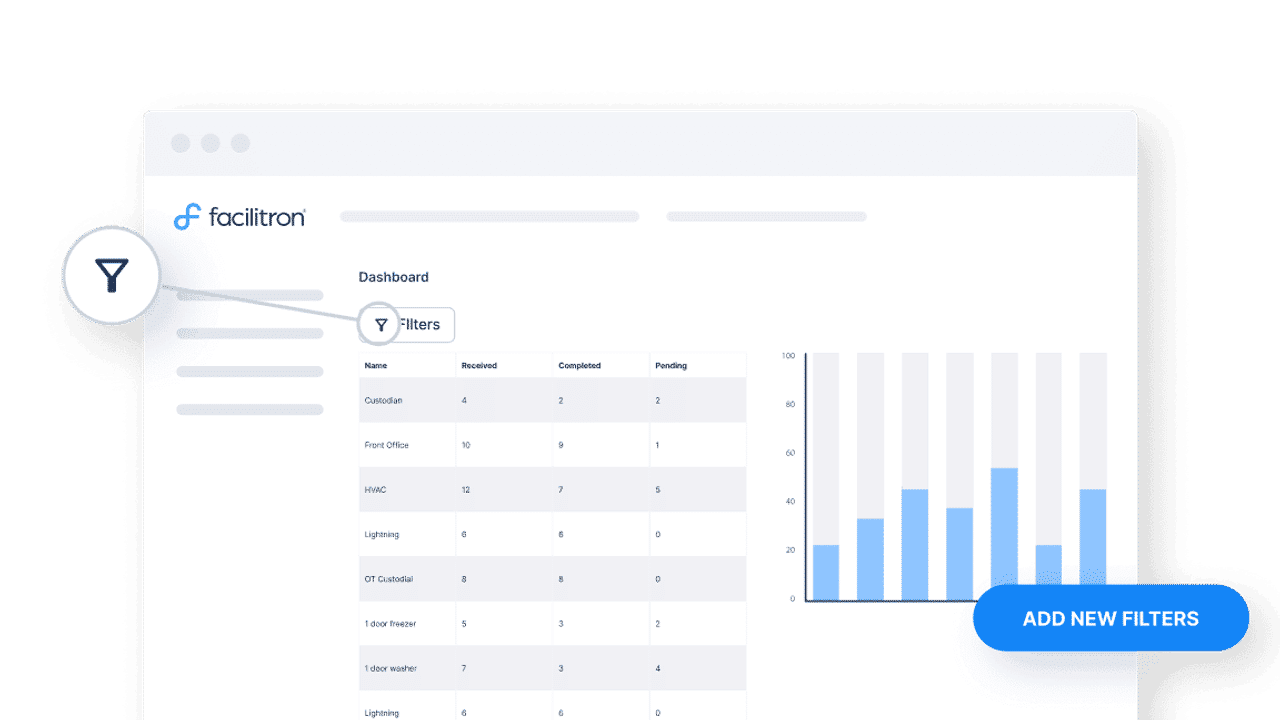The image size is (1280, 720).
Task: Click the Name column header
Action: [x=376, y=366]
